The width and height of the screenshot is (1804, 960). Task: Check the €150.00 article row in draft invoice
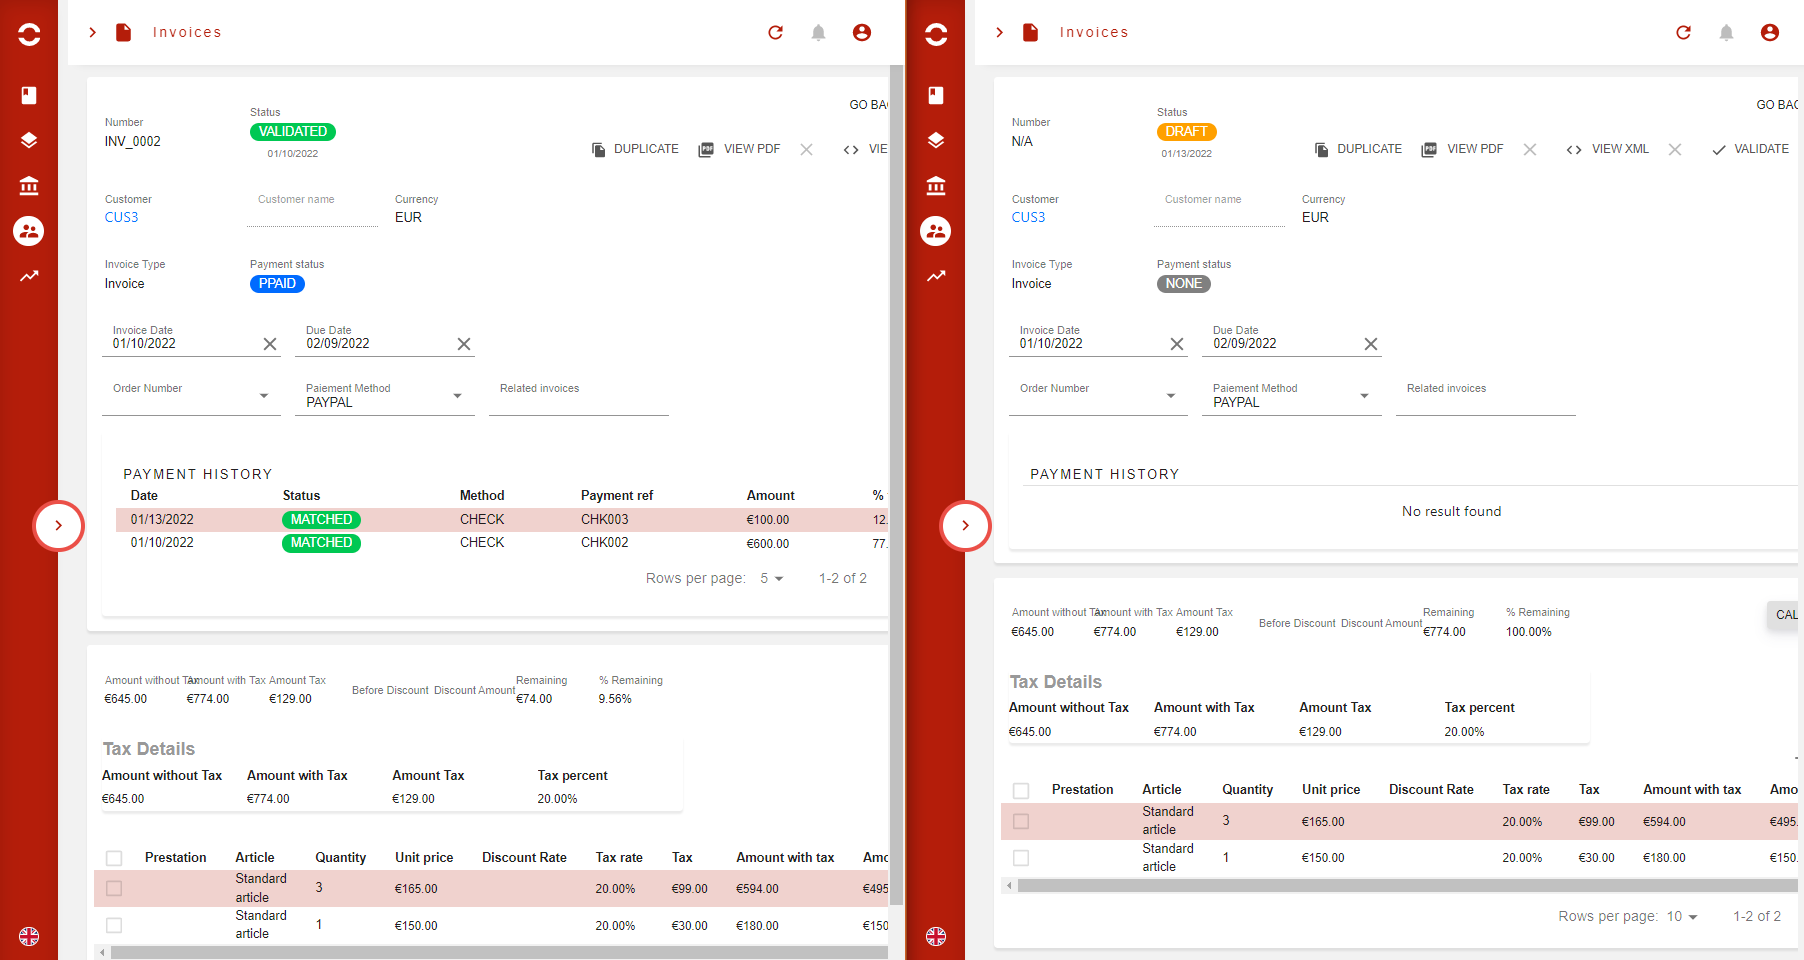pos(1021,858)
